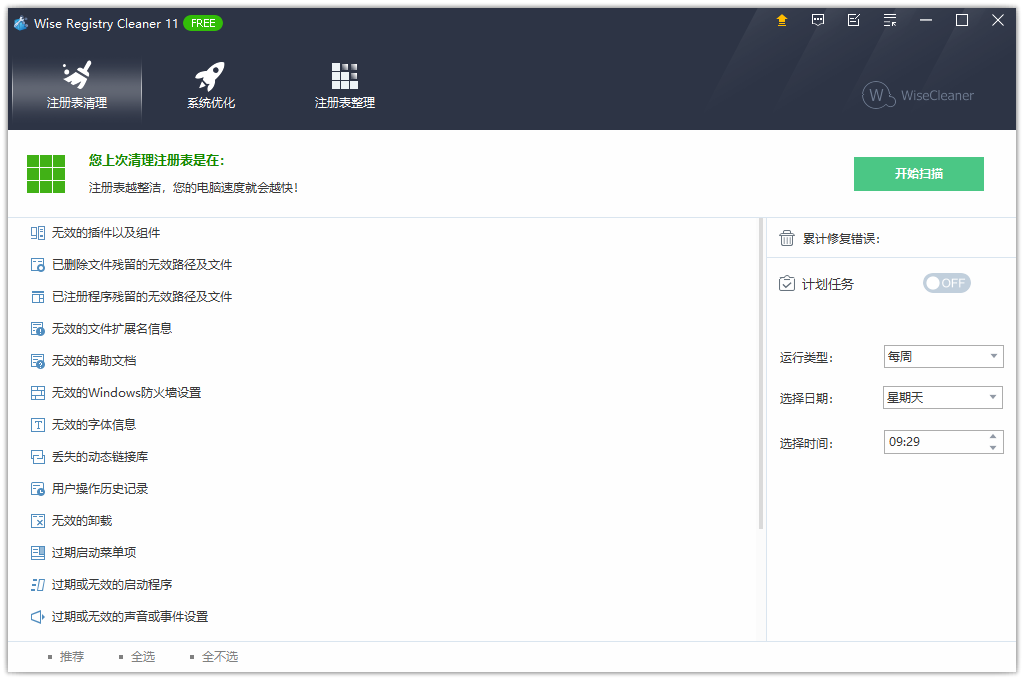The height and width of the screenshot is (680, 1024).
Task: Click the register/edit note icon in titlebar
Action: pyautogui.click(x=853, y=20)
